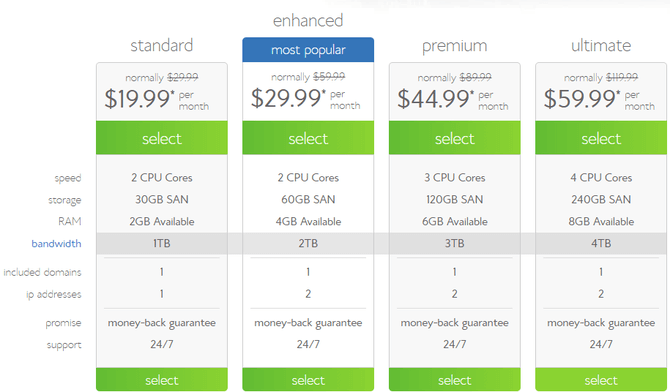Click bottom select button for ultimate plan
This screenshot has height=392, width=670.
pyautogui.click(x=601, y=379)
